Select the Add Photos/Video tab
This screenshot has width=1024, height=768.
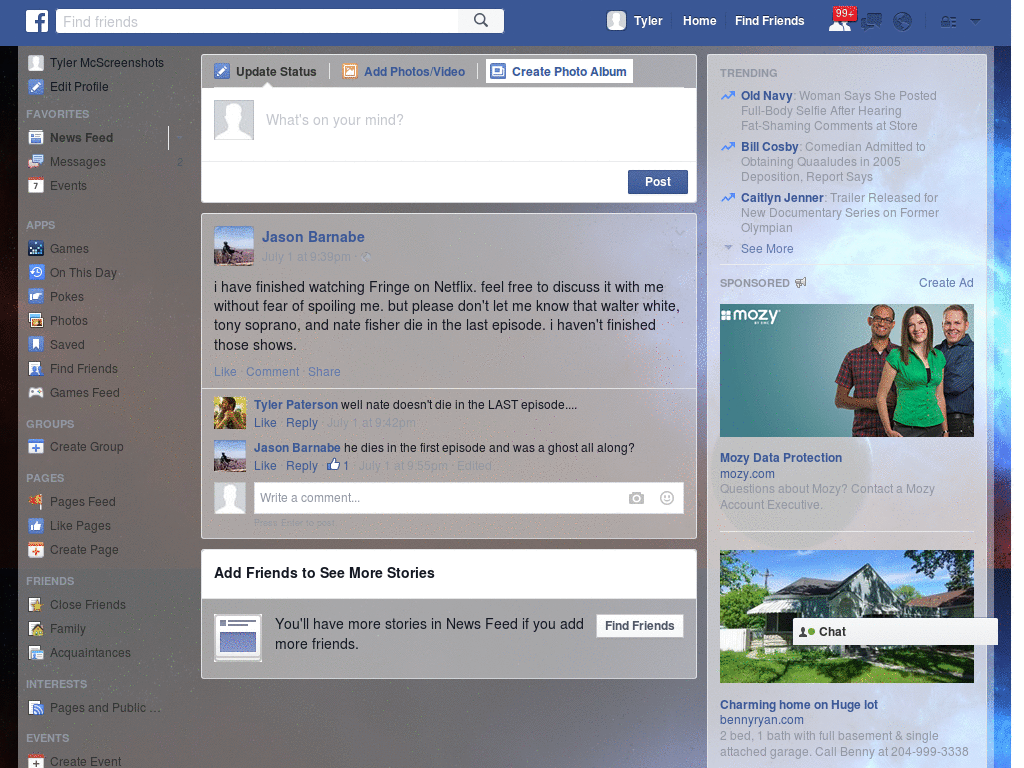click(404, 72)
